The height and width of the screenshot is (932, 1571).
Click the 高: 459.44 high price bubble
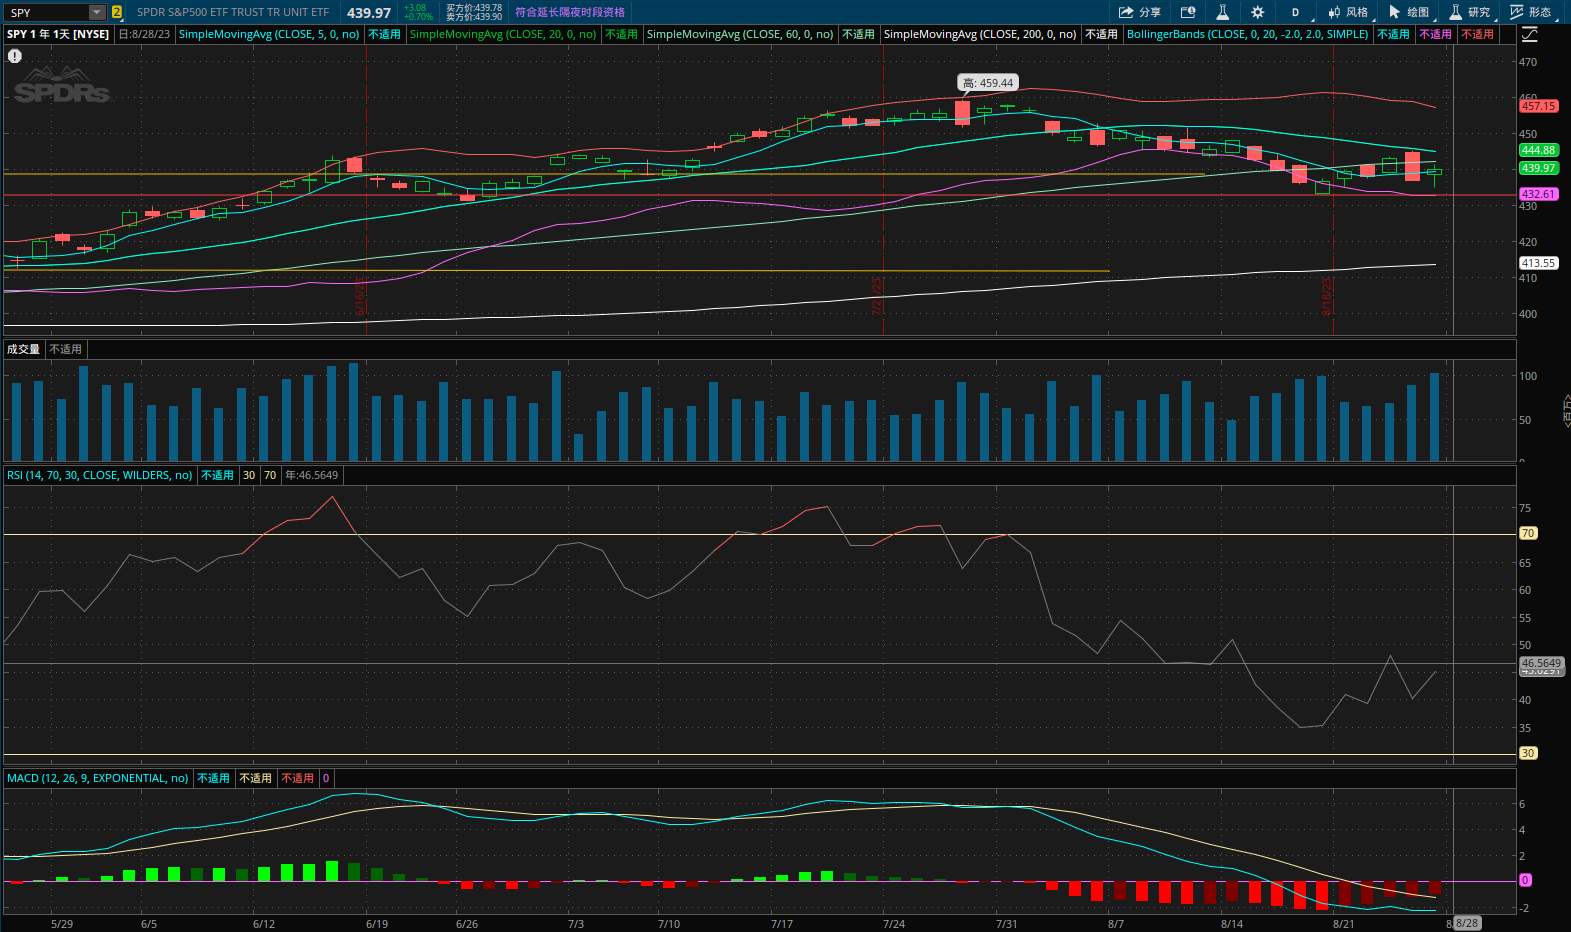point(988,83)
